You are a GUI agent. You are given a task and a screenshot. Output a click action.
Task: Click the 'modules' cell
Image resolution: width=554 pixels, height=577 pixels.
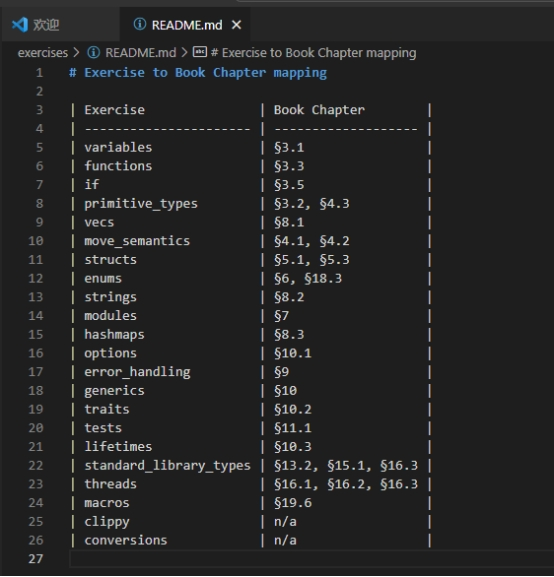click(110, 316)
